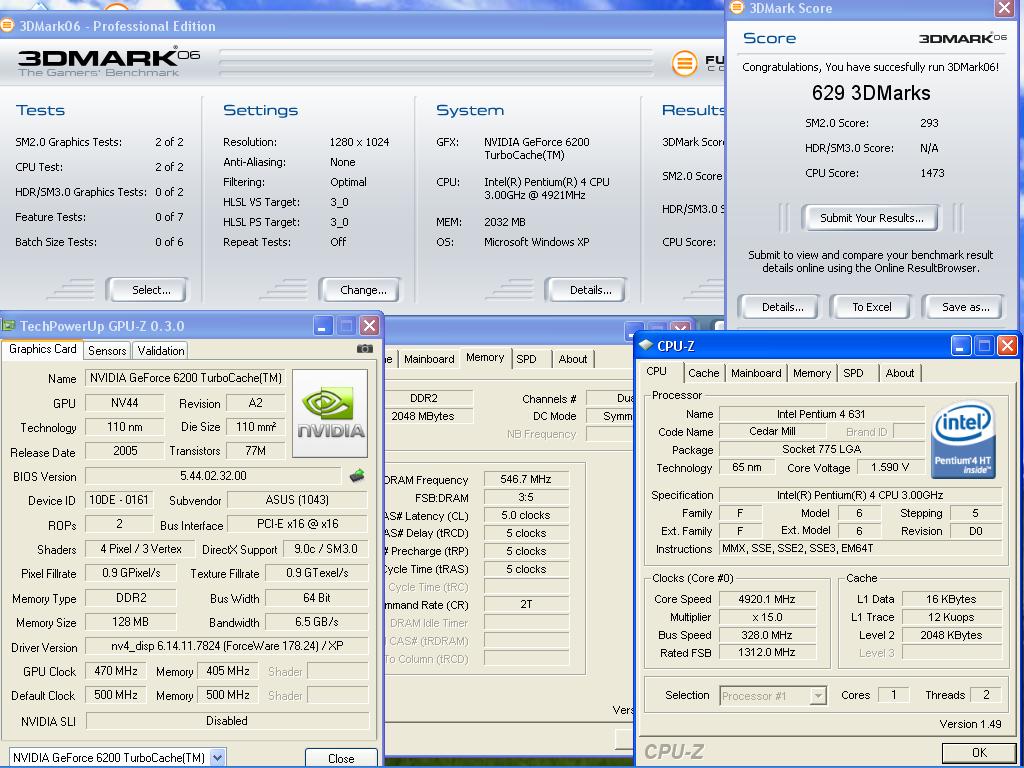Select the Graphics Card tab in GPU-Z
1024x768 pixels.
coord(42,349)
